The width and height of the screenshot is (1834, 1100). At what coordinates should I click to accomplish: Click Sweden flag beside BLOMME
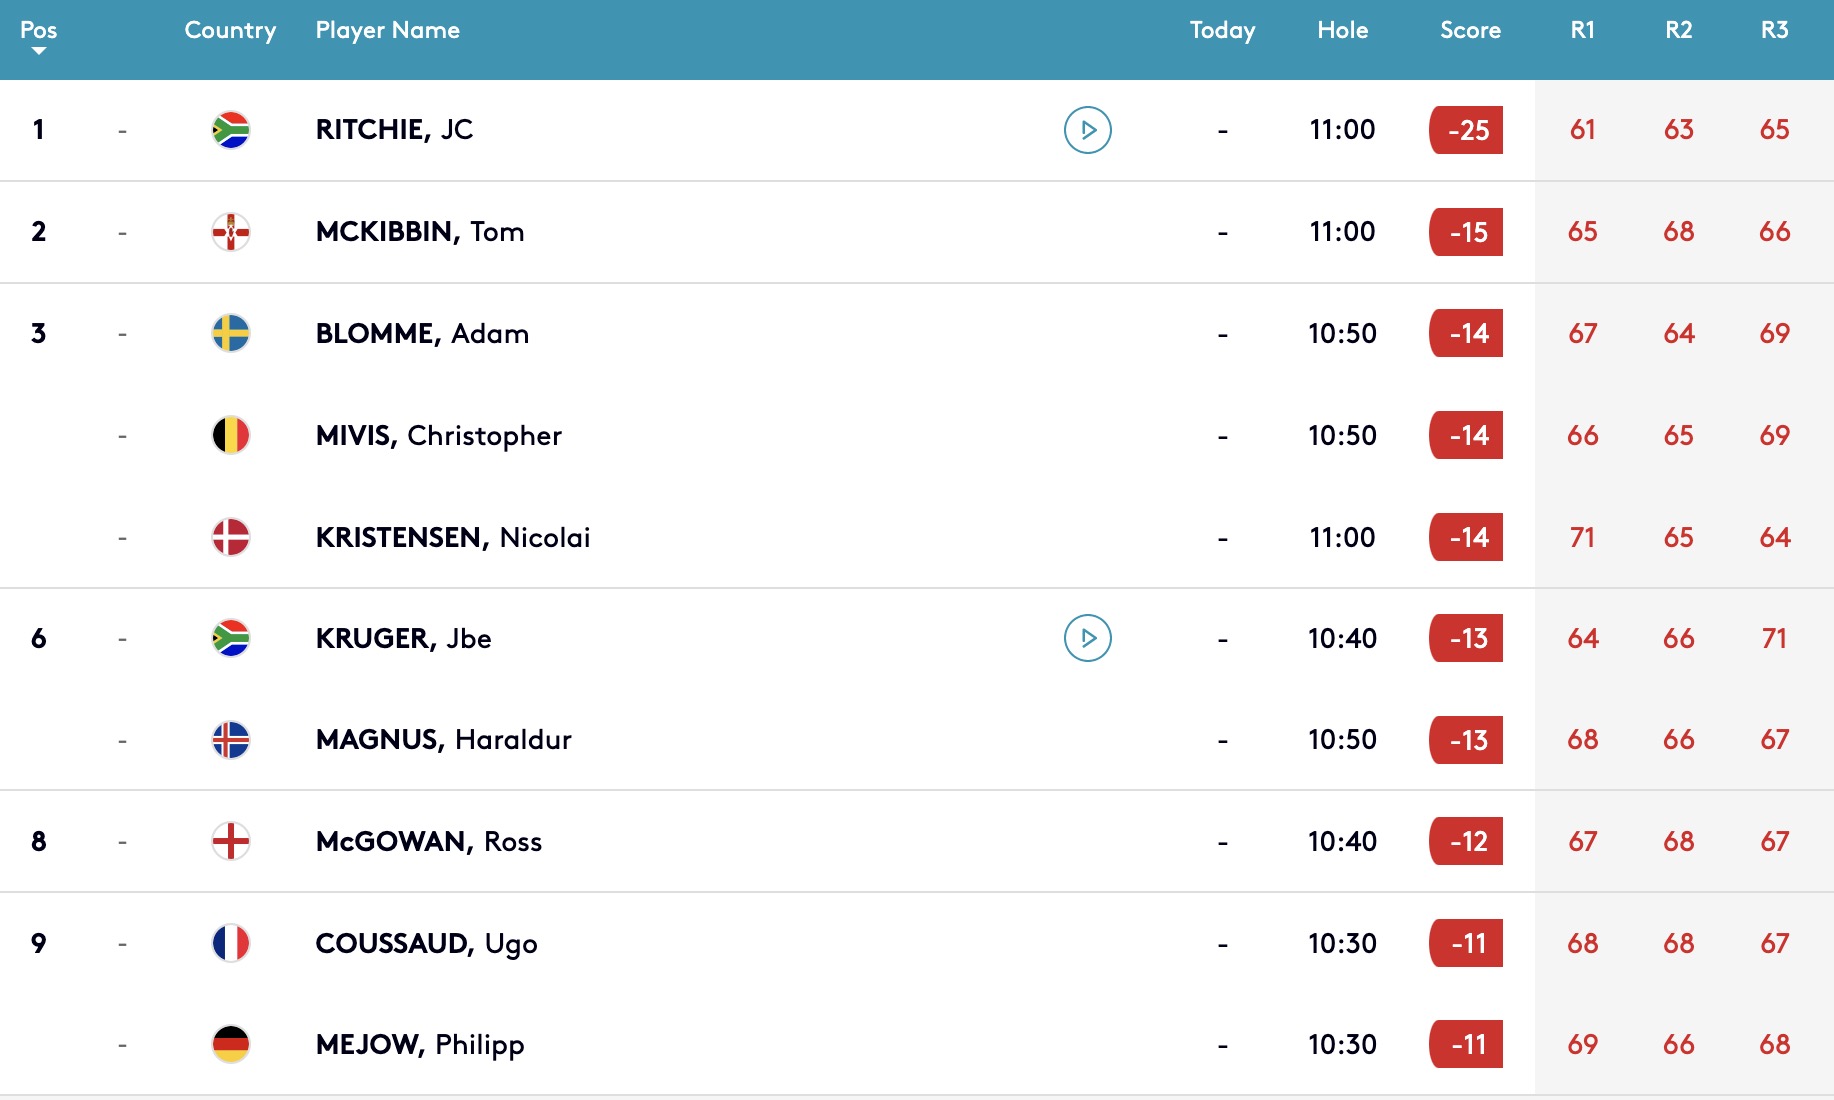(x=231, y=333)
